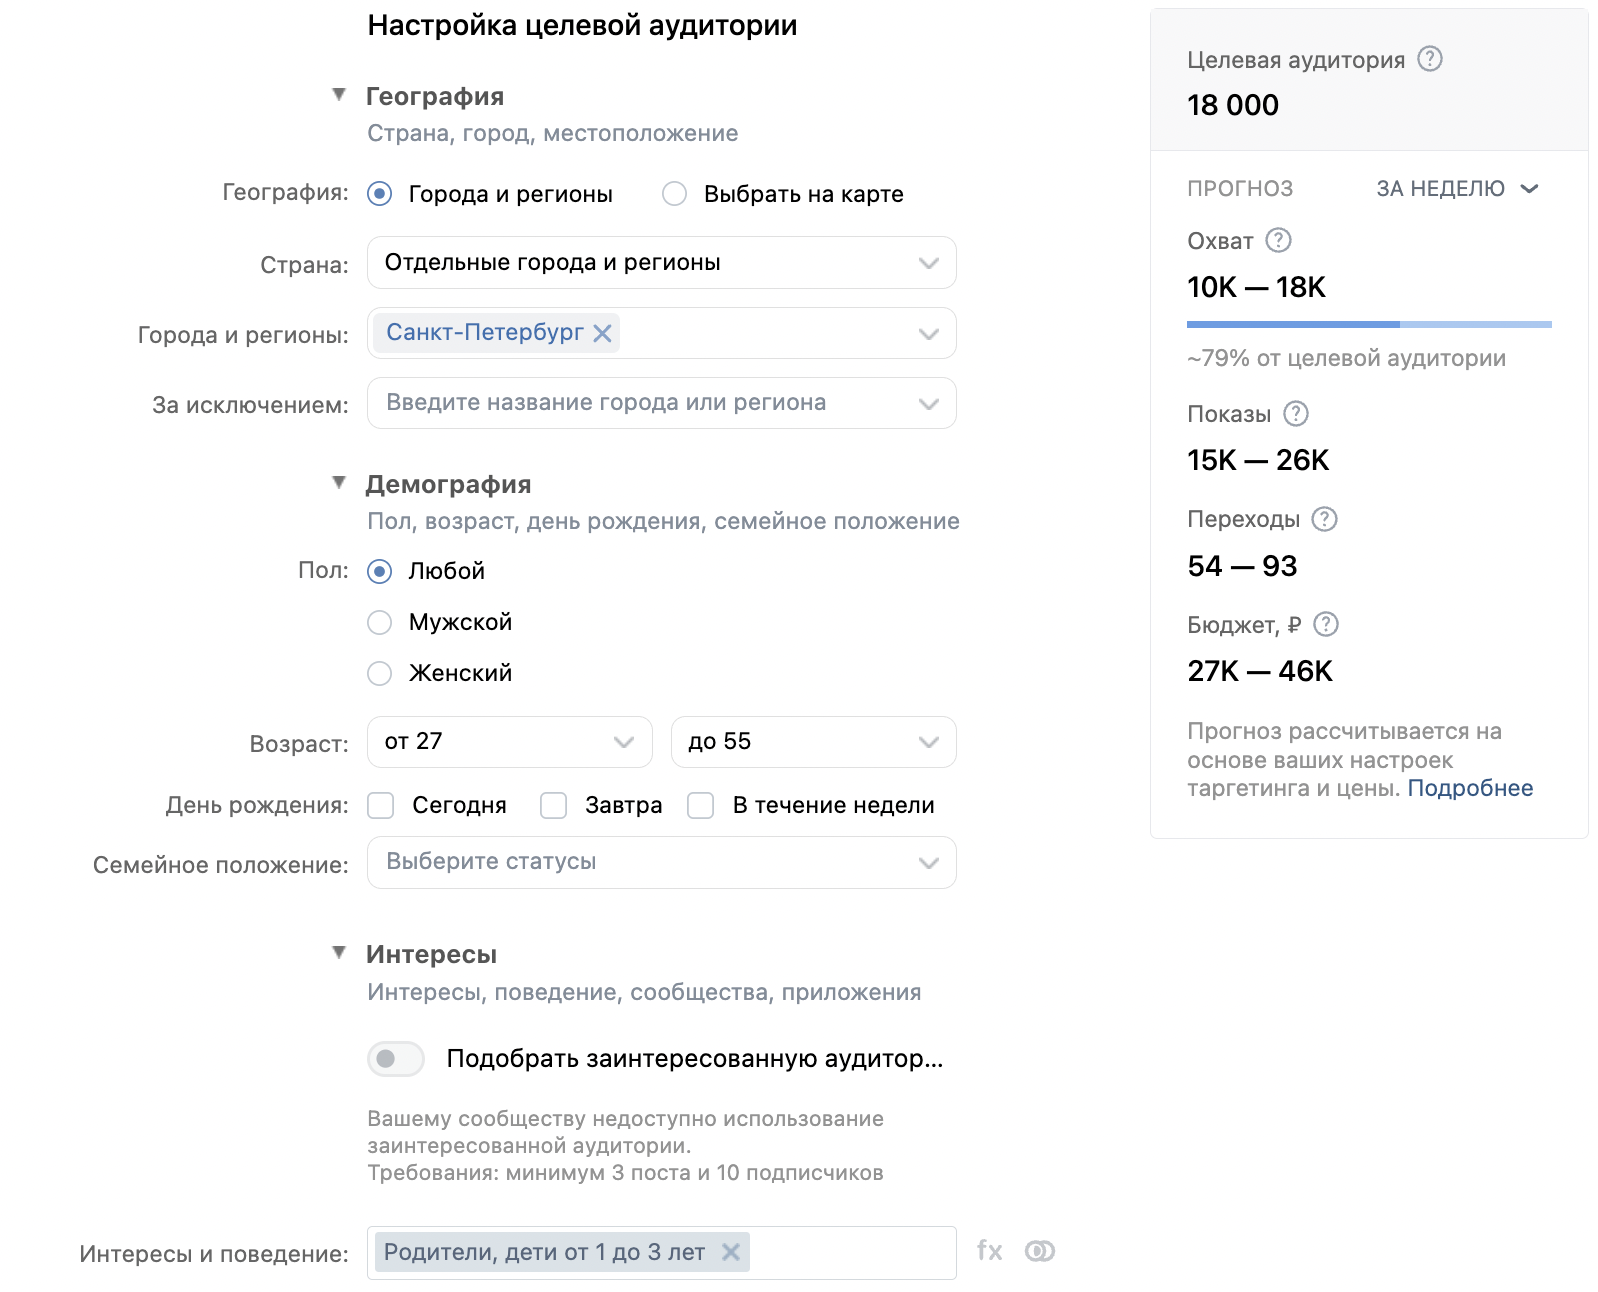Remove Родители, дети от 1 до 3 лет tag
This screenshot has width=1598, height=1292.
tap(731, 1252)
